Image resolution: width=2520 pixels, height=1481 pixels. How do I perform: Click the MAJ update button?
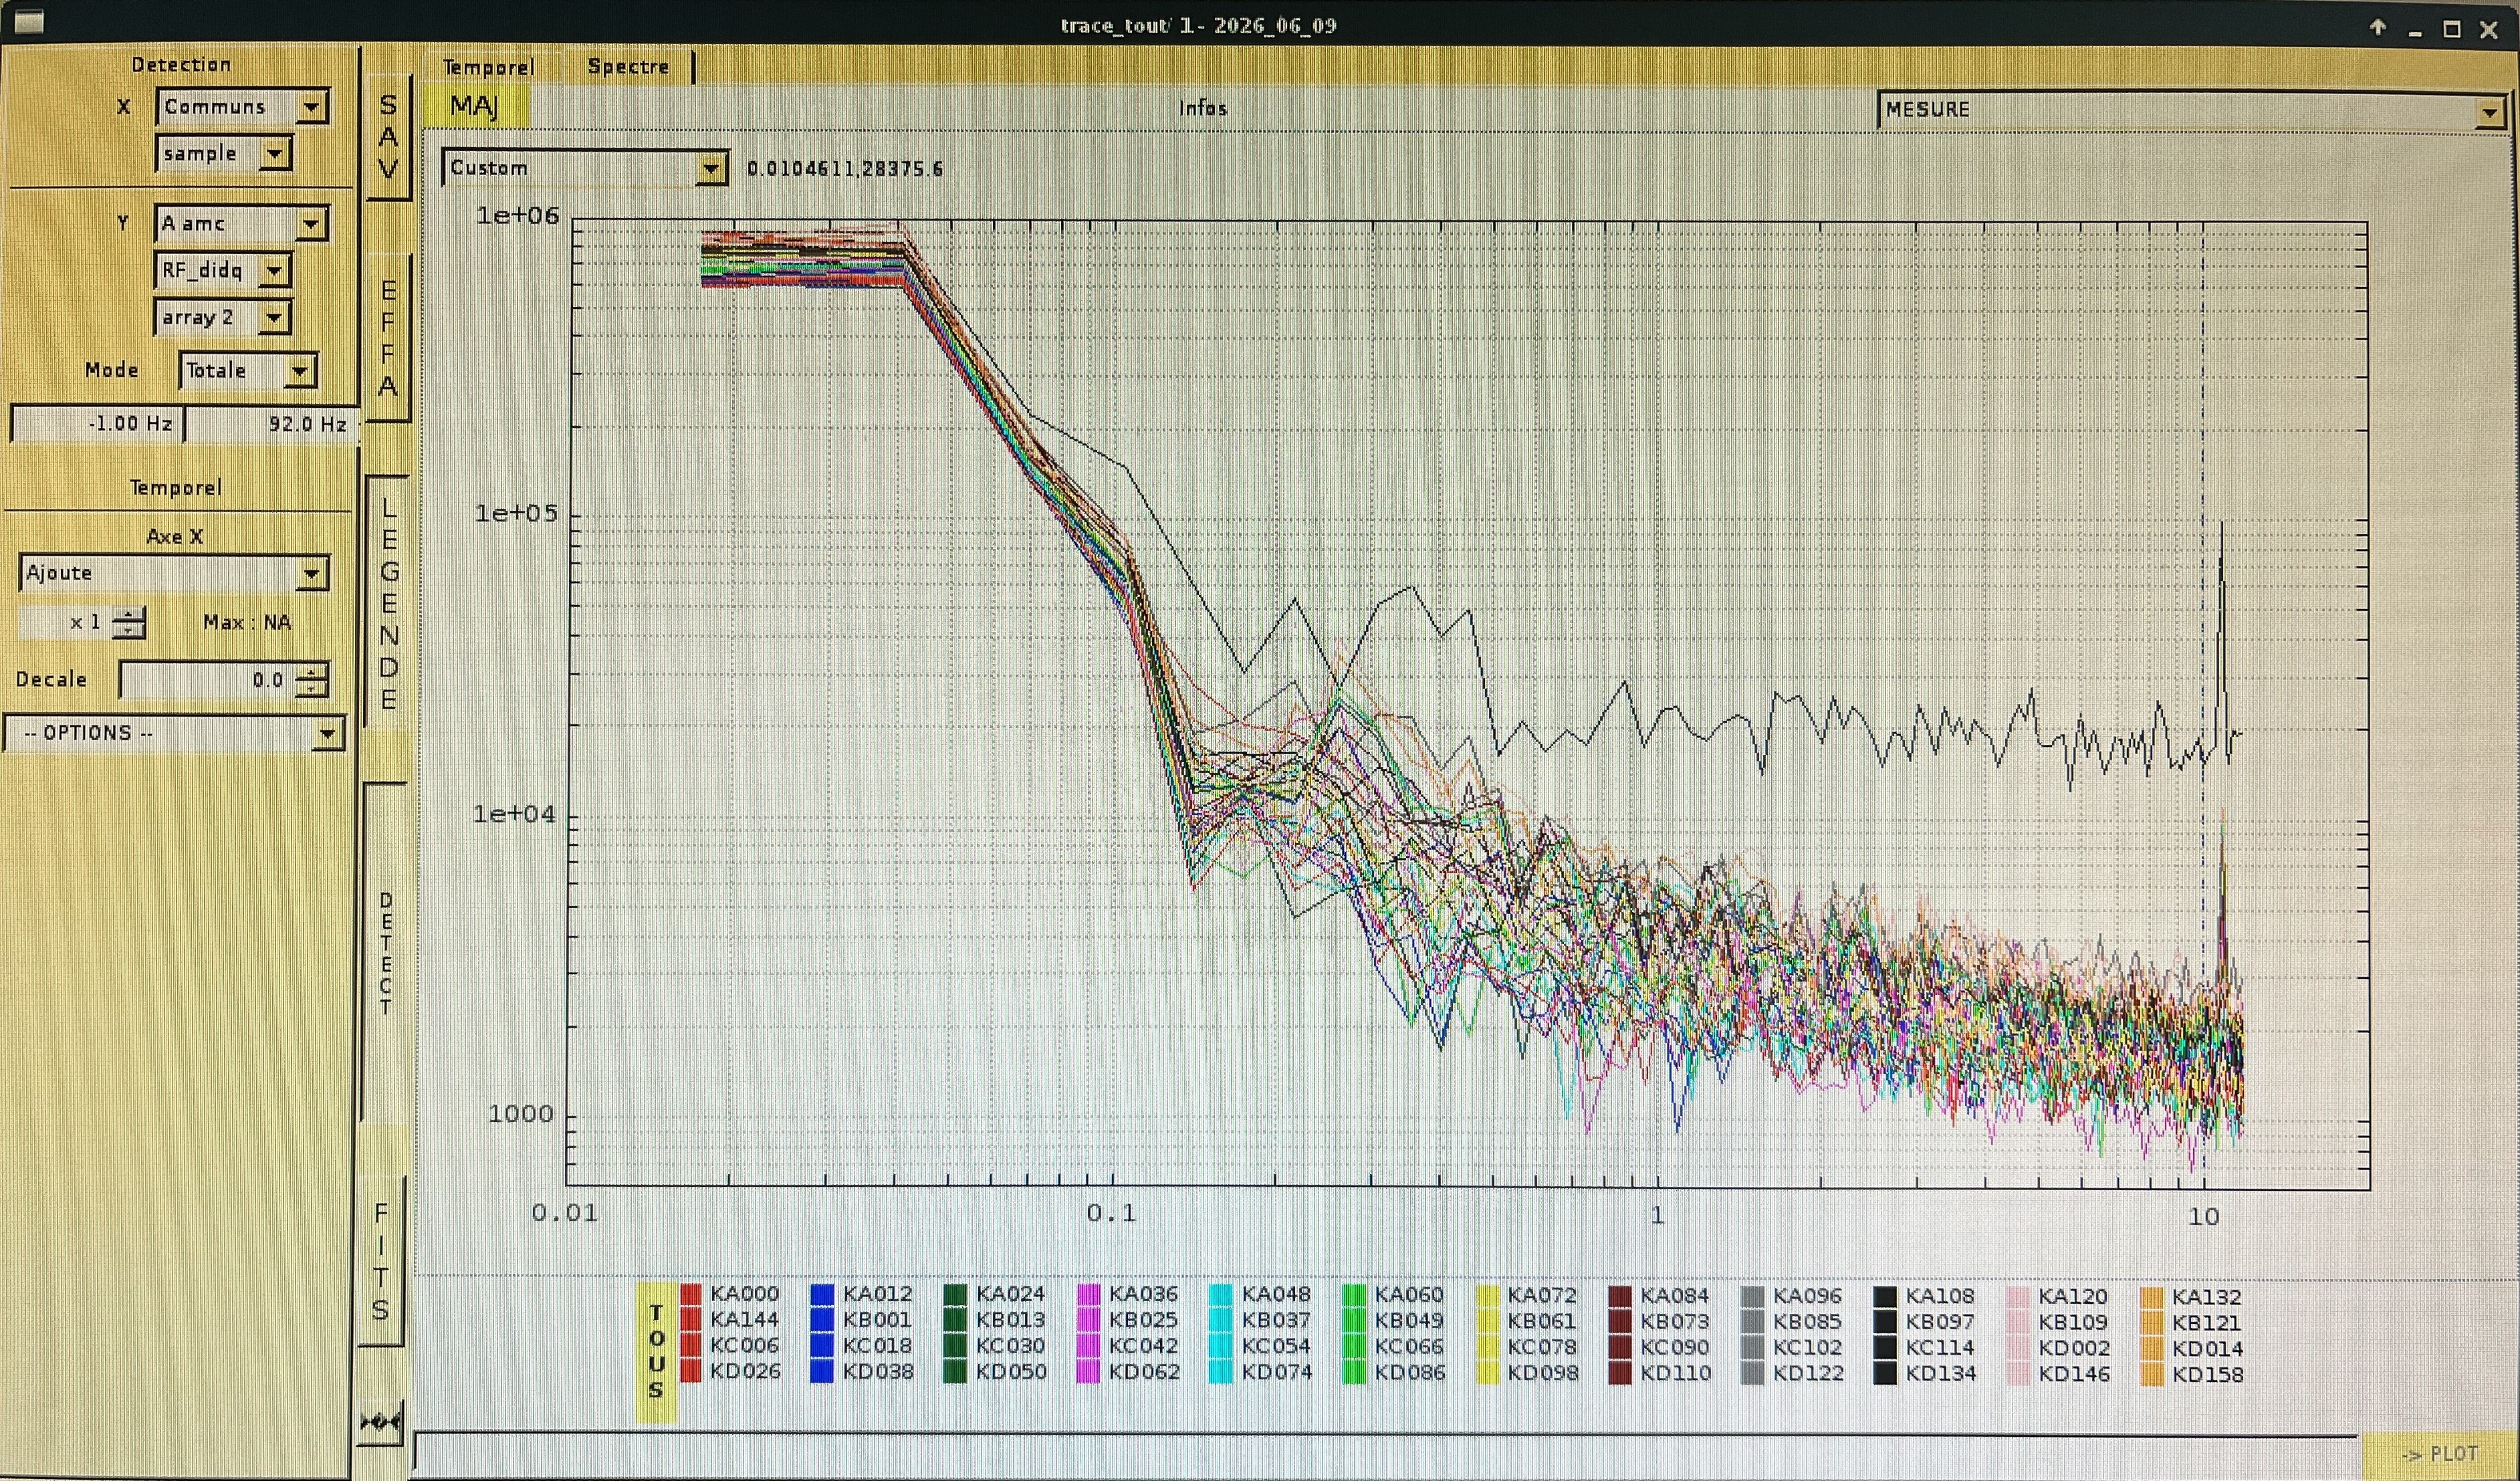coord(475,106)
